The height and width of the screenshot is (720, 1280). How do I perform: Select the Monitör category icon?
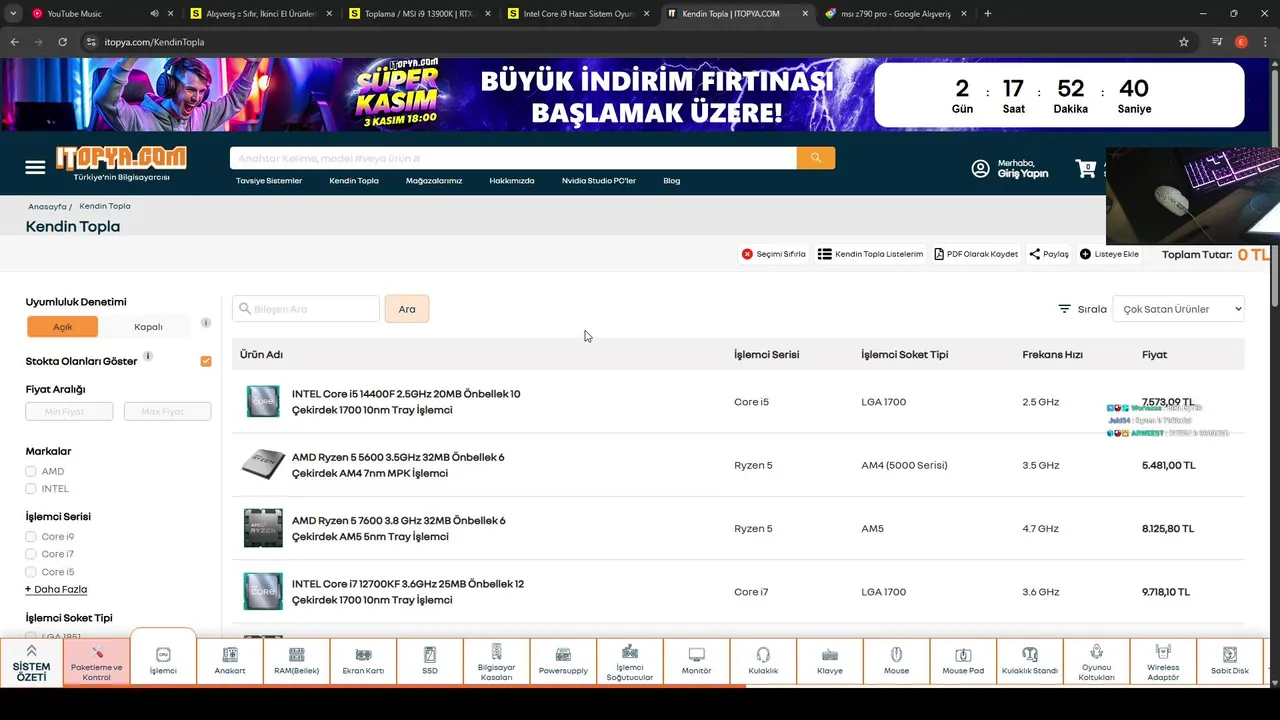tap(696, 660)
